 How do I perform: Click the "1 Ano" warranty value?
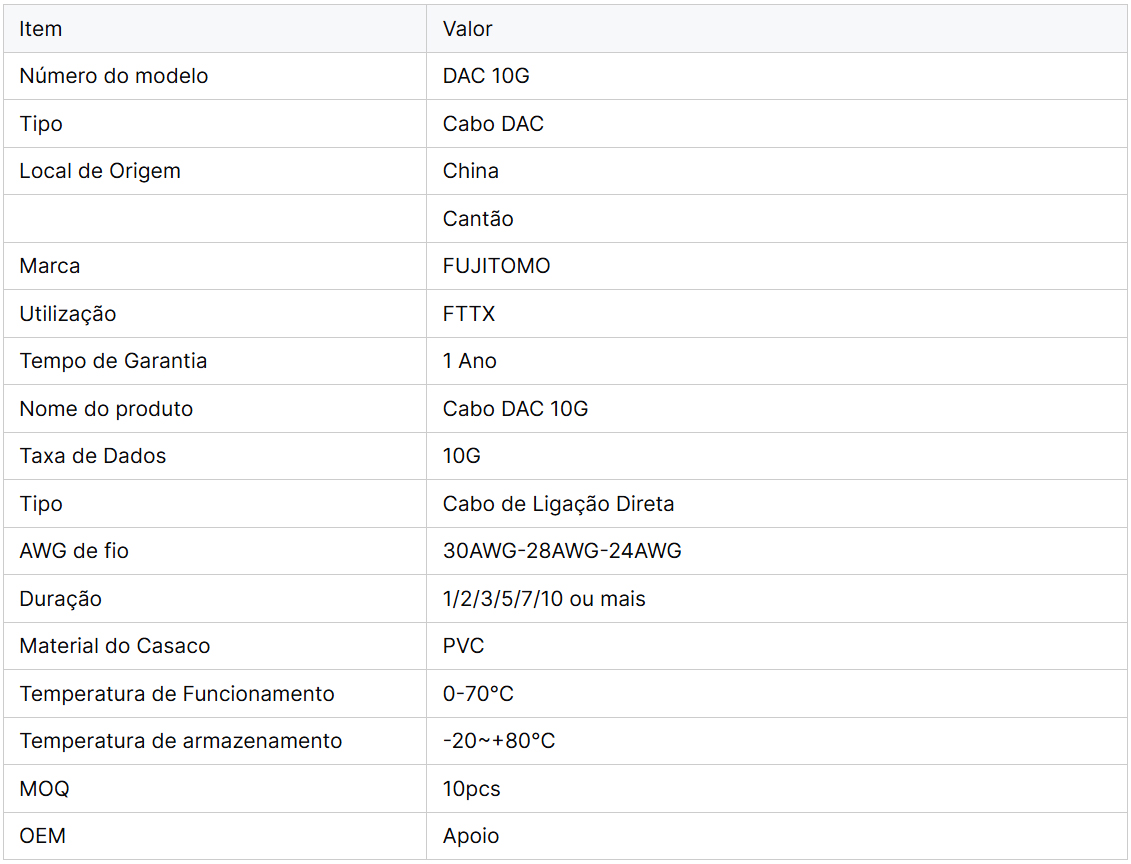click(x=470, y=361)
